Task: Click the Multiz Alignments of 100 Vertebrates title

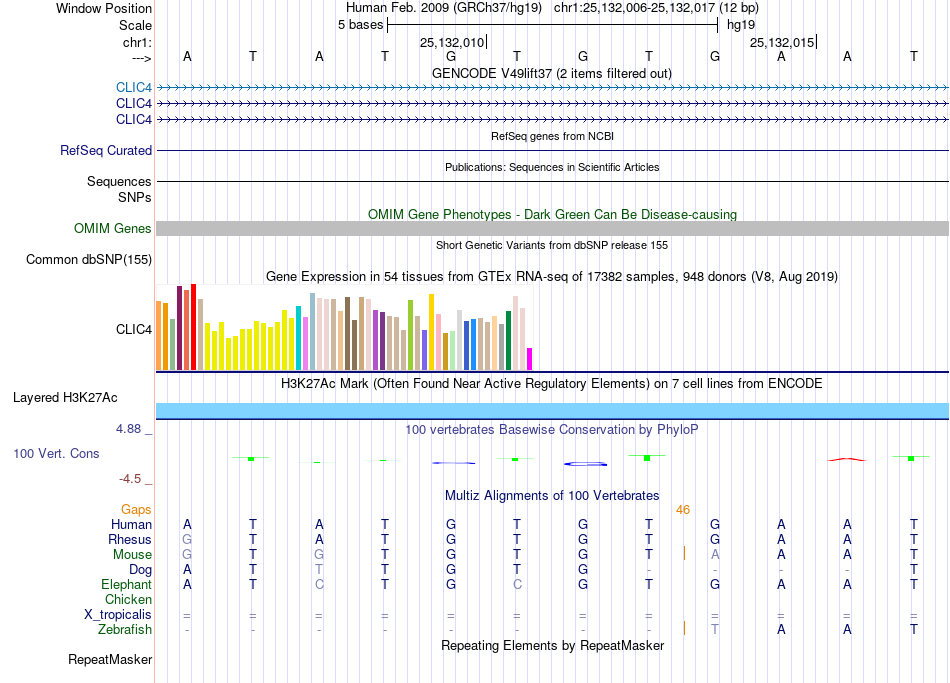Action: click(552, 496)
